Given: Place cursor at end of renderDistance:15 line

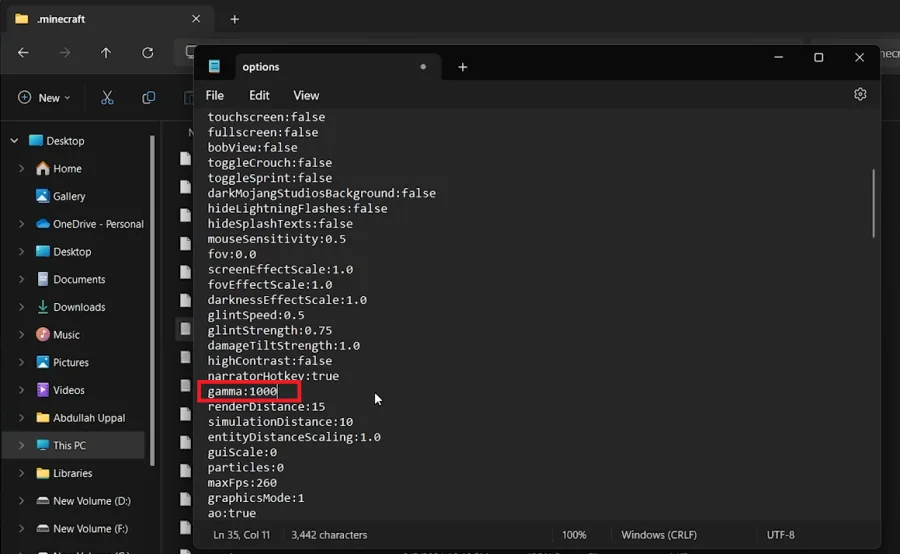Looking at the screenshot, I should tap(325, 406).
